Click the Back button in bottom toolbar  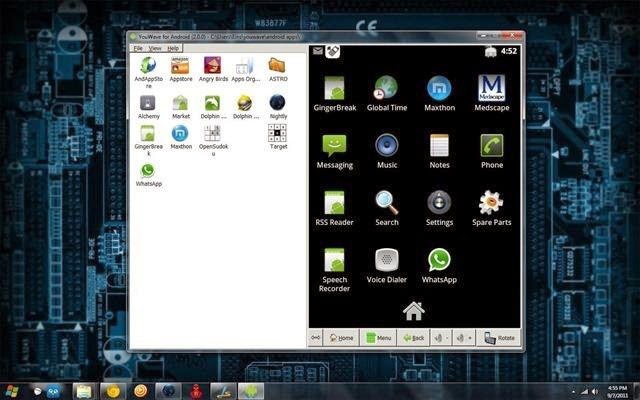coord(413,338)
